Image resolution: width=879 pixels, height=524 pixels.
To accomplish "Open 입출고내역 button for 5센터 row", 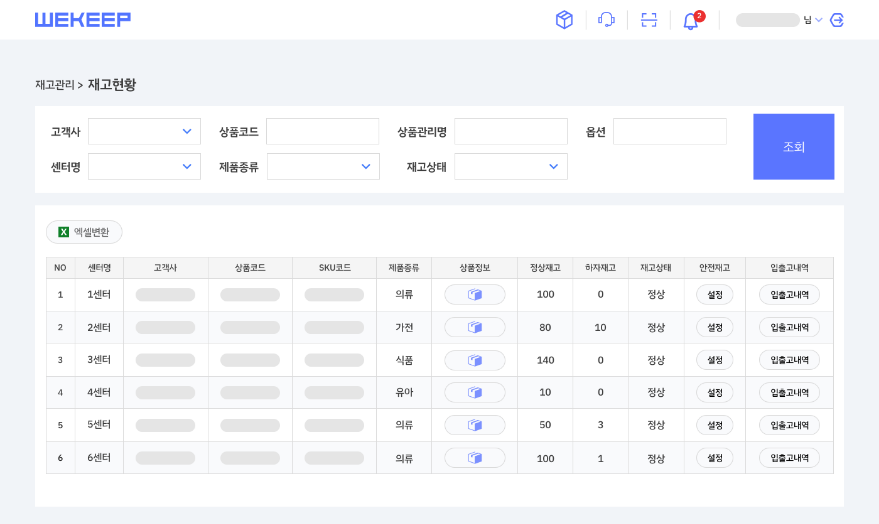I will pyautogui.click(x=789, y=425).
